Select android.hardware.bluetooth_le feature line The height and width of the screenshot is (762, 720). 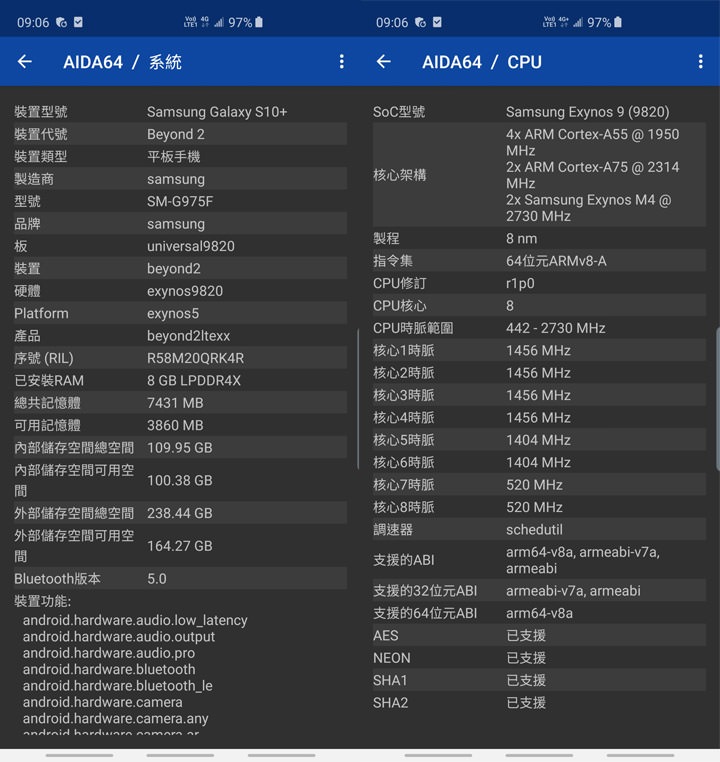[x=118, y=685]
